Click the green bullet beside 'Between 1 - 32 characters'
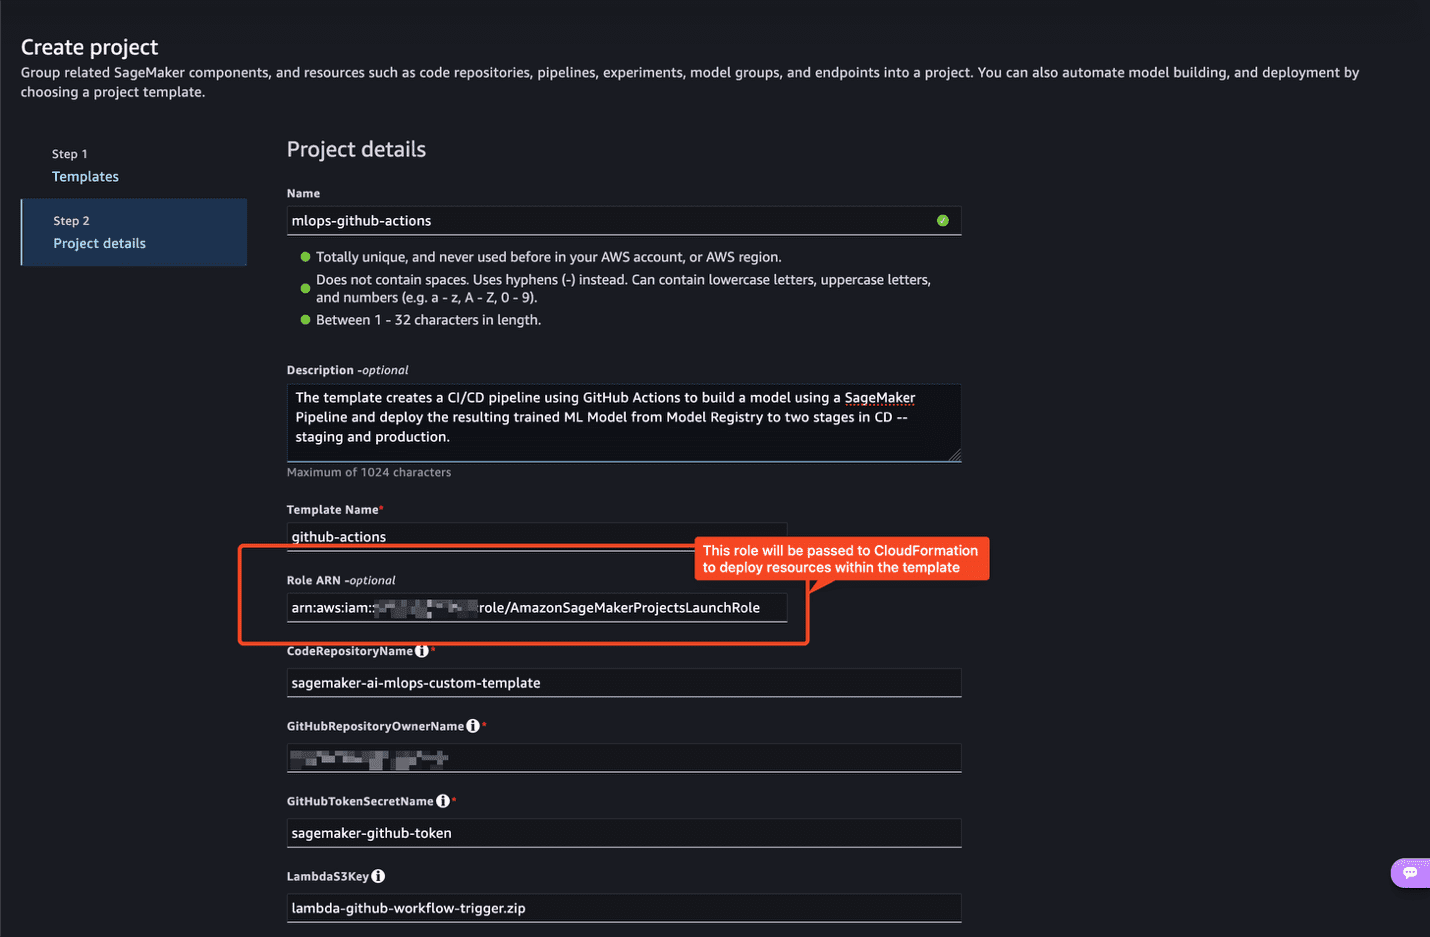1430x937 pixels. click(x=306, y=320)
